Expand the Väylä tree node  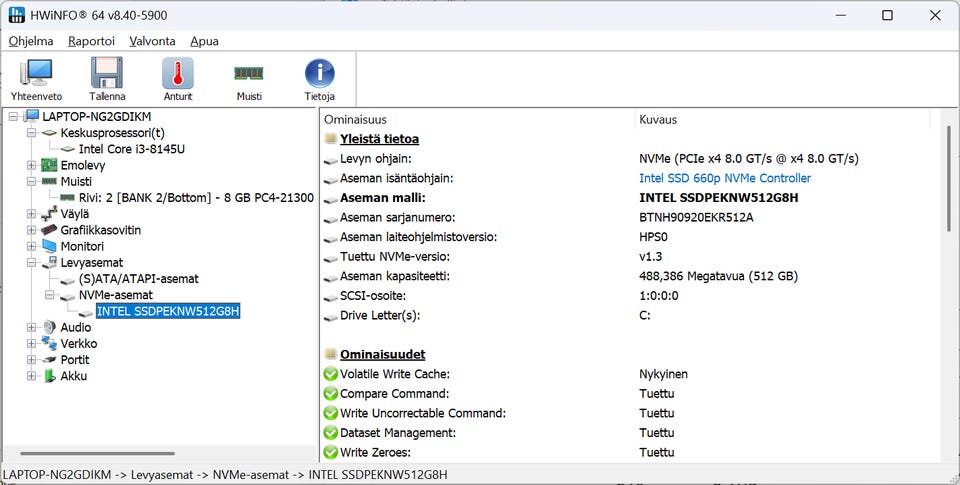31,214
